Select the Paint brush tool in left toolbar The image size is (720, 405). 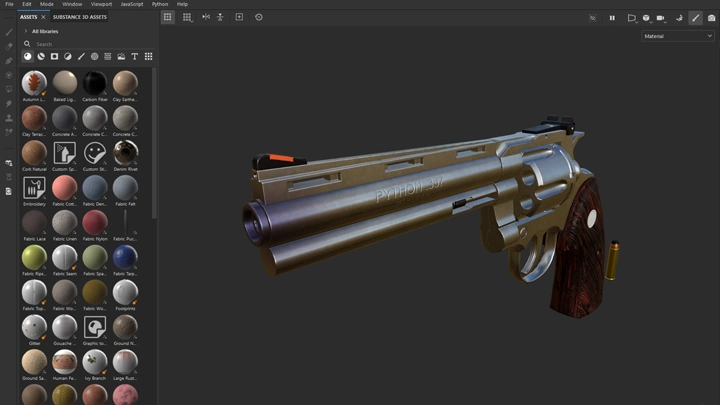click(x=9, y=32)
